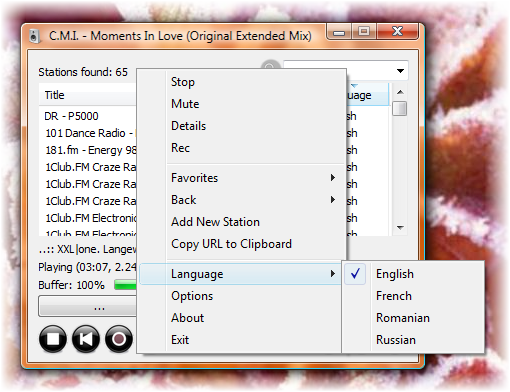Image resolution: width=510 pixels, height=392 pixels.
Task: Click the checkmark next to English
Action: click(x=355, y=274)
